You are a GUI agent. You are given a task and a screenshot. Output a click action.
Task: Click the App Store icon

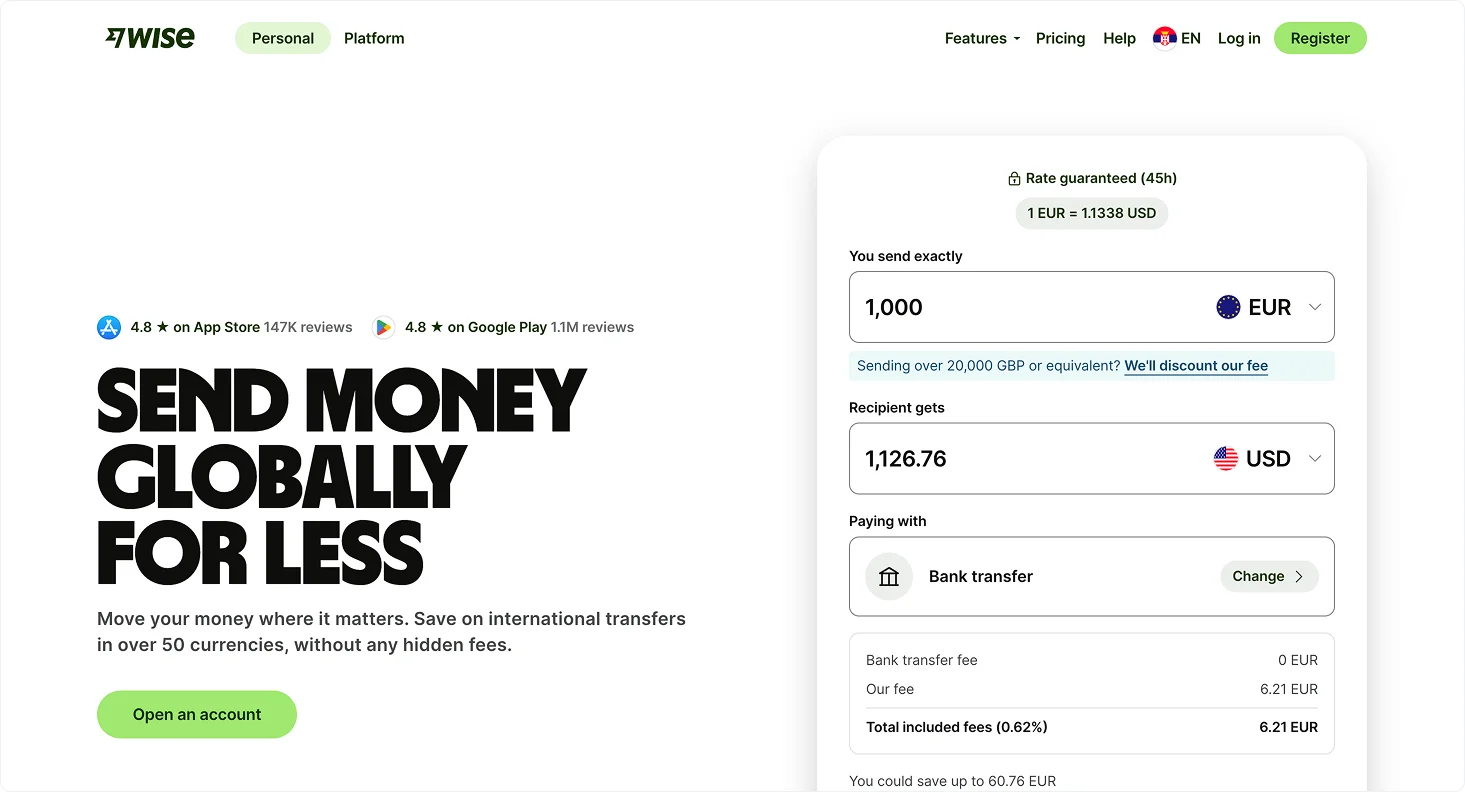pos(109,327)
